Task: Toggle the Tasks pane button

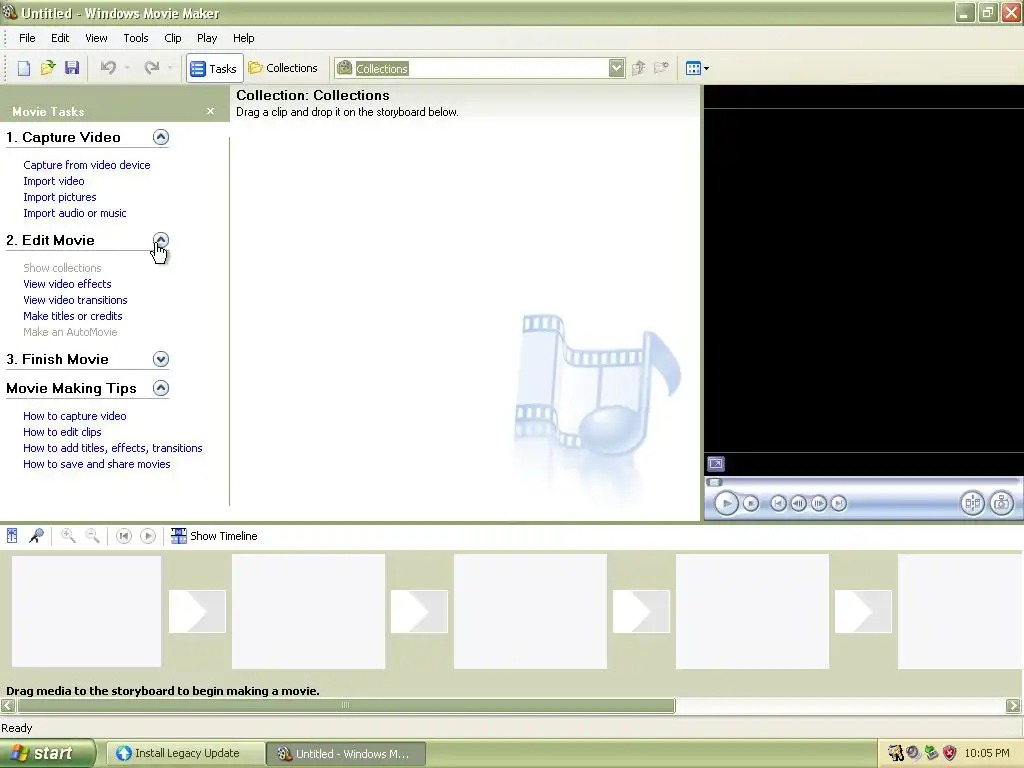Action: [x=214, y=68]
